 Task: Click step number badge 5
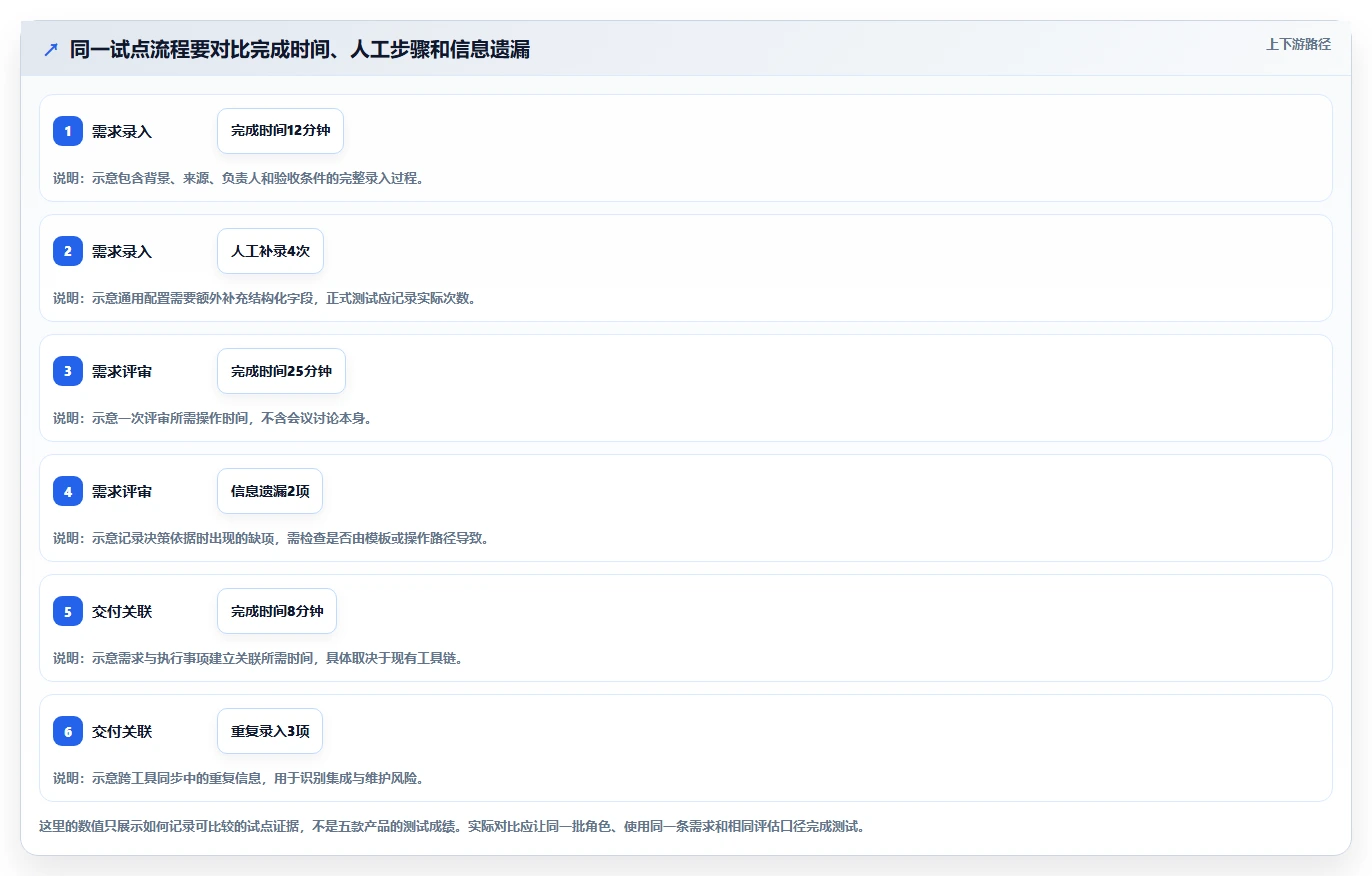pos(68,611)
